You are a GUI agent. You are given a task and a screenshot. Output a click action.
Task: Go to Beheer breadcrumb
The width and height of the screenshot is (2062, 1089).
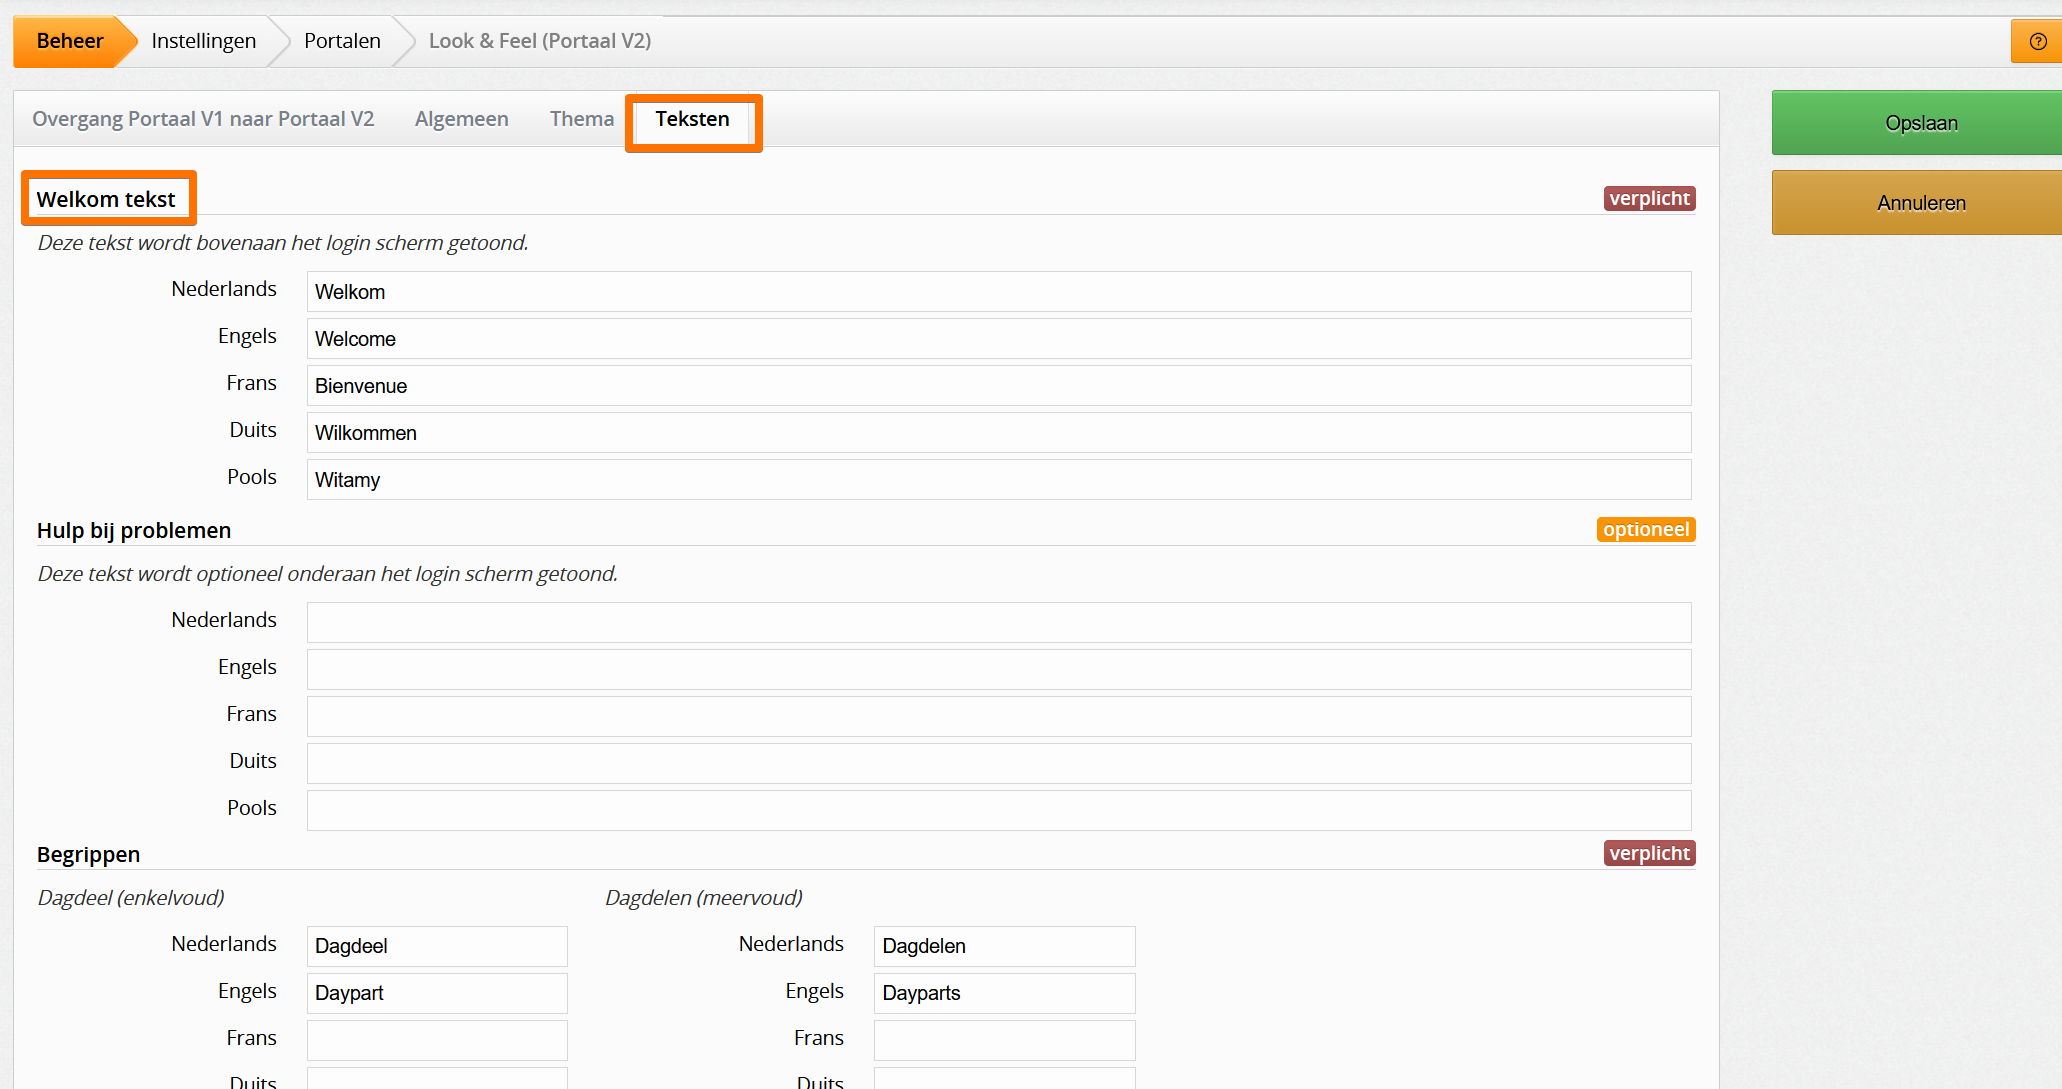[70, 41]
